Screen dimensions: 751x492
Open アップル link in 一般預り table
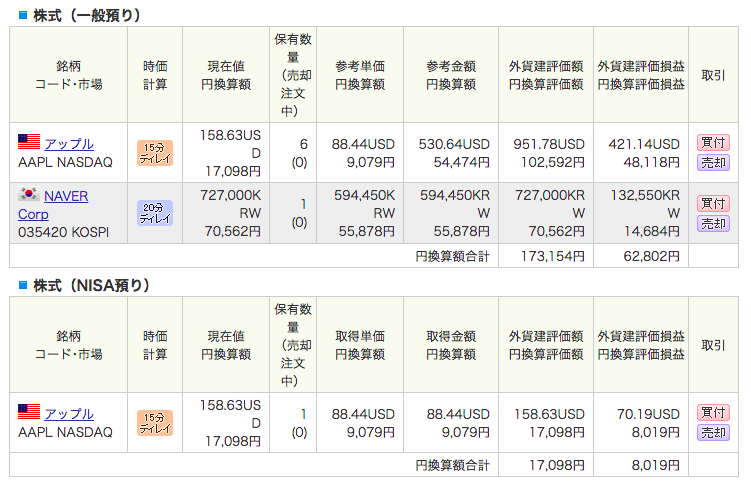pos(69,144)
